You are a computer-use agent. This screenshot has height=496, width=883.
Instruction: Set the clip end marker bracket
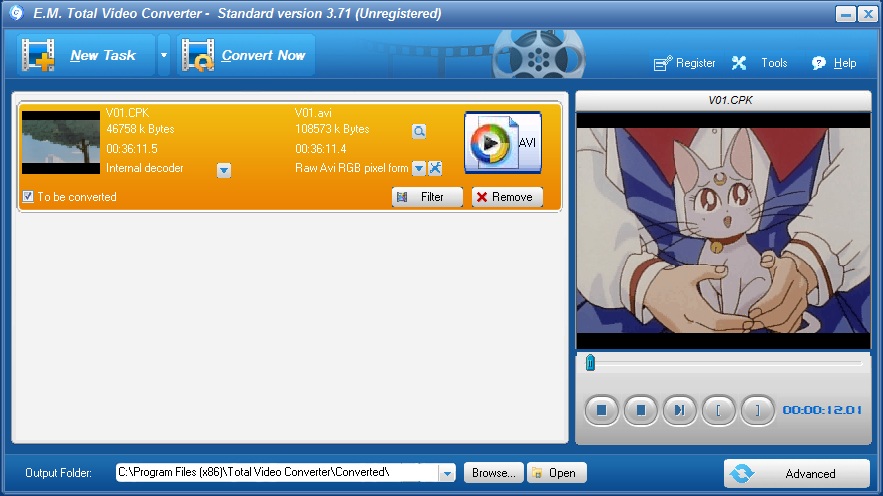click(x=757, y=410)
